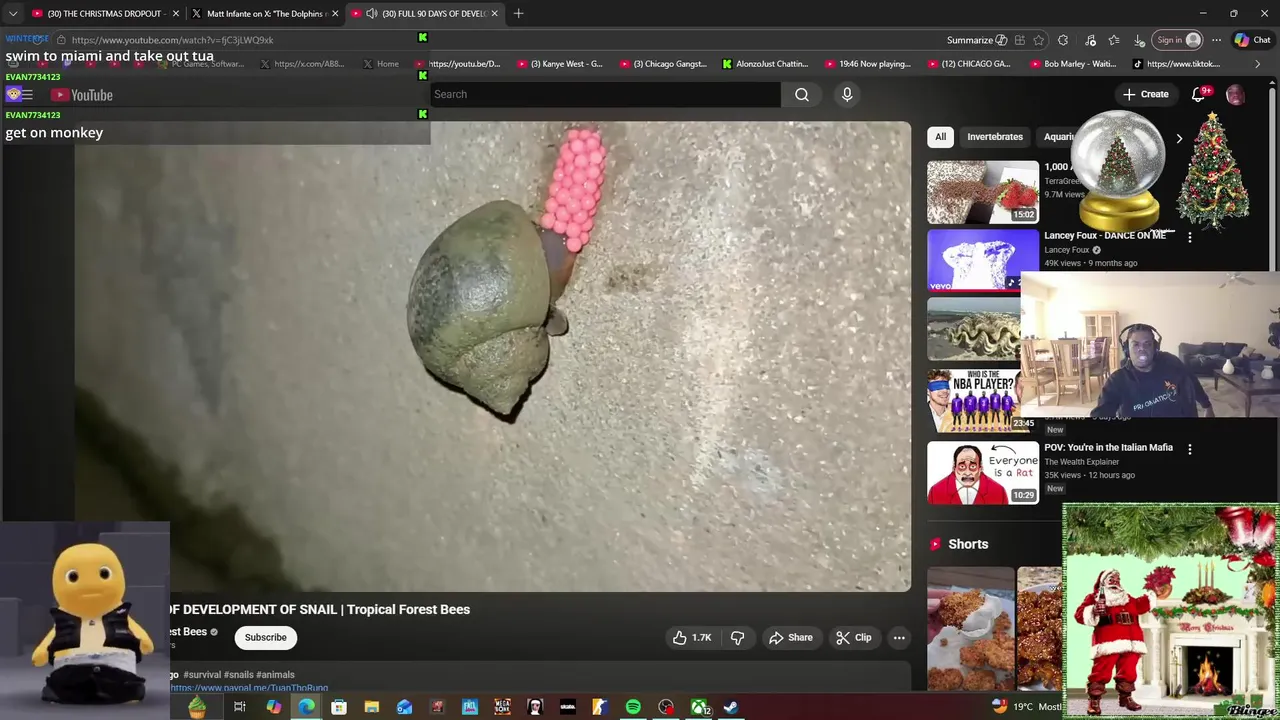1280x720 pixels.
Task: Click the weather 19°C taskbar widget
Action: click(x=1028, y=707)
